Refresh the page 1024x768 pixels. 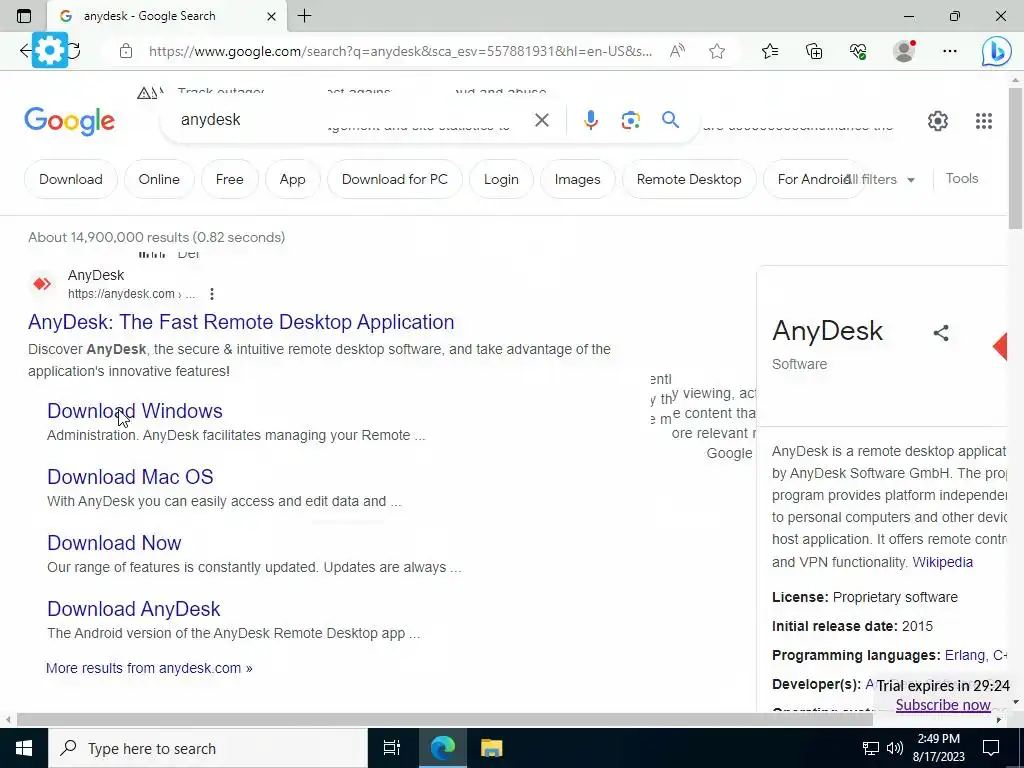tap(74, 51)
